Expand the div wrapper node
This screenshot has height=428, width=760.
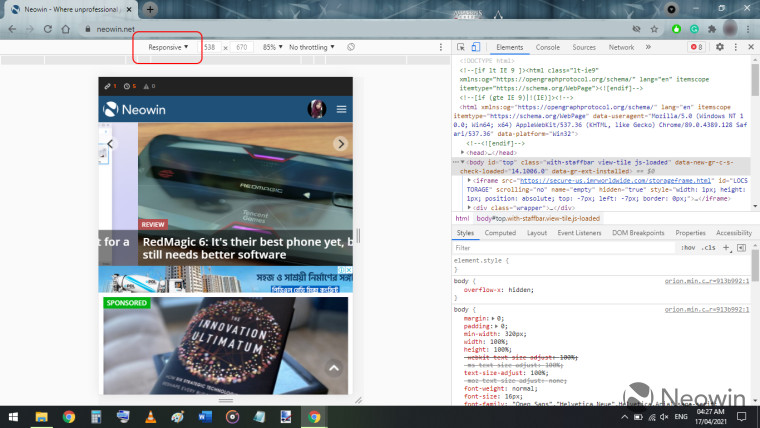tap(469, 207)
